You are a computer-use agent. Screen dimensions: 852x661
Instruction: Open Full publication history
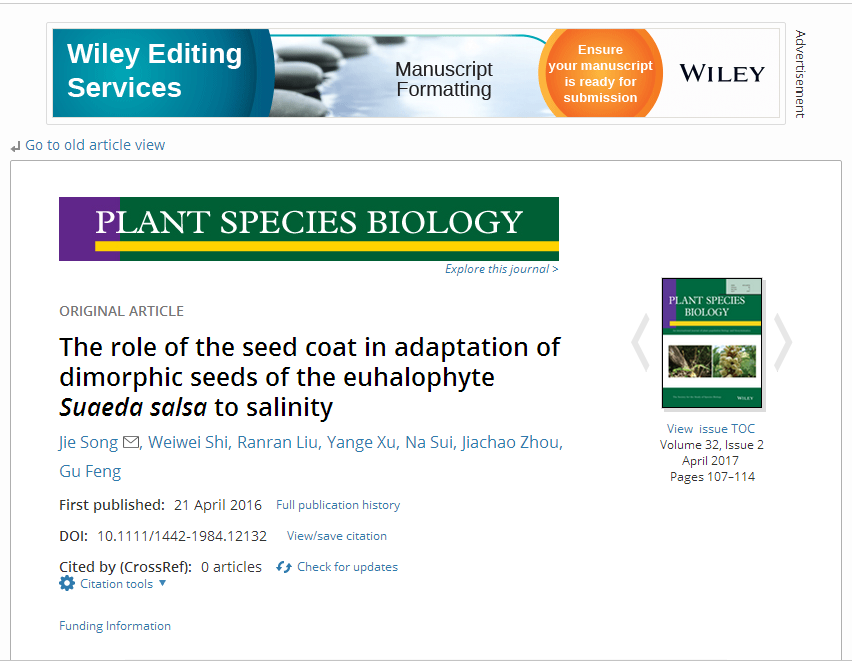coord(338,505)
